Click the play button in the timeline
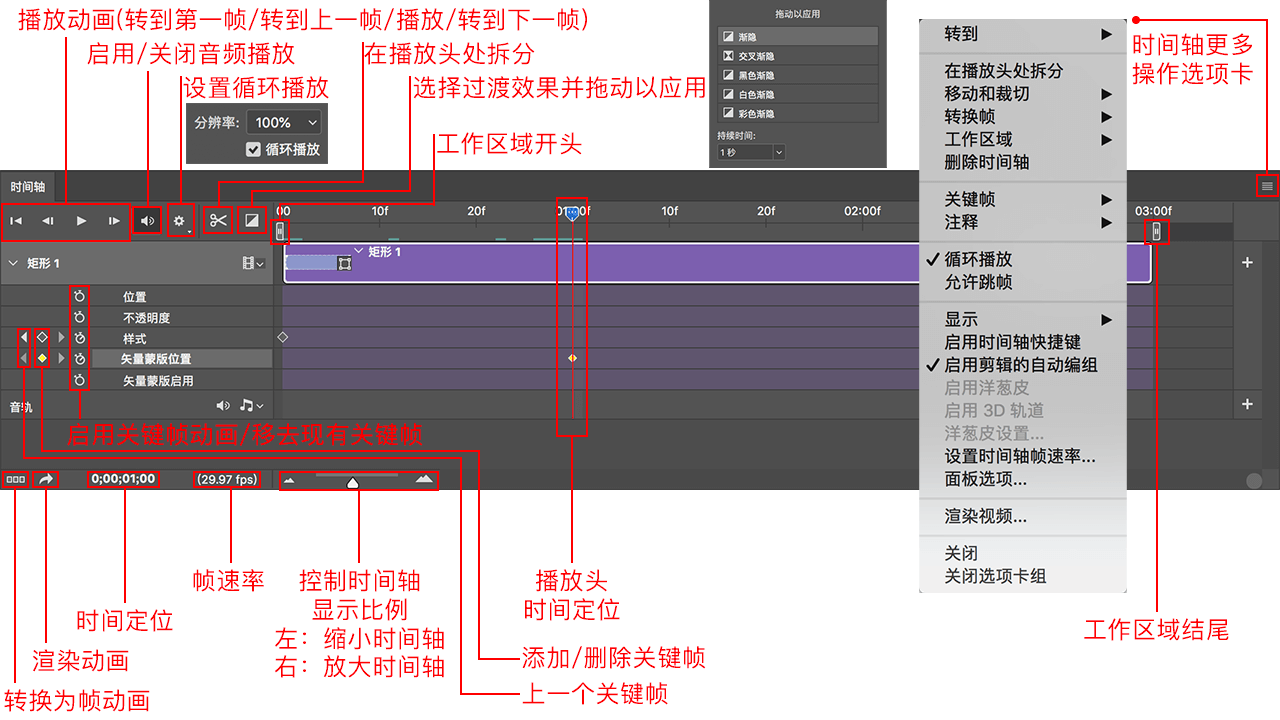Image resolution: width=1280 pixels, height=720 pixels. pos(82,221)
